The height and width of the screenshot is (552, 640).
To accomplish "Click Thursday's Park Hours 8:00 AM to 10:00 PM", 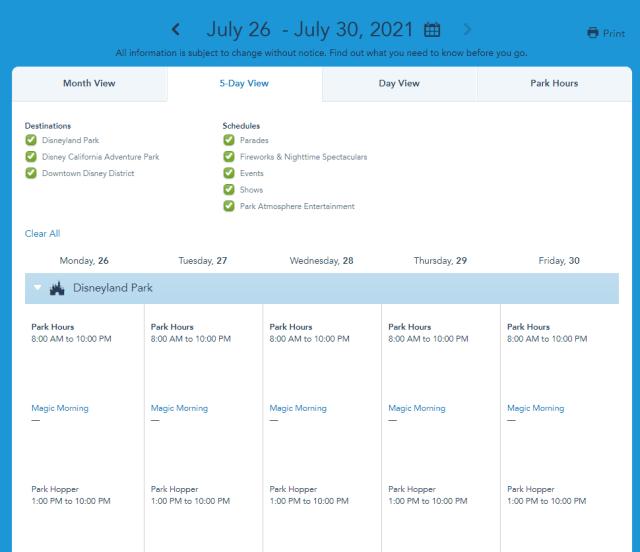I will 428,339.
